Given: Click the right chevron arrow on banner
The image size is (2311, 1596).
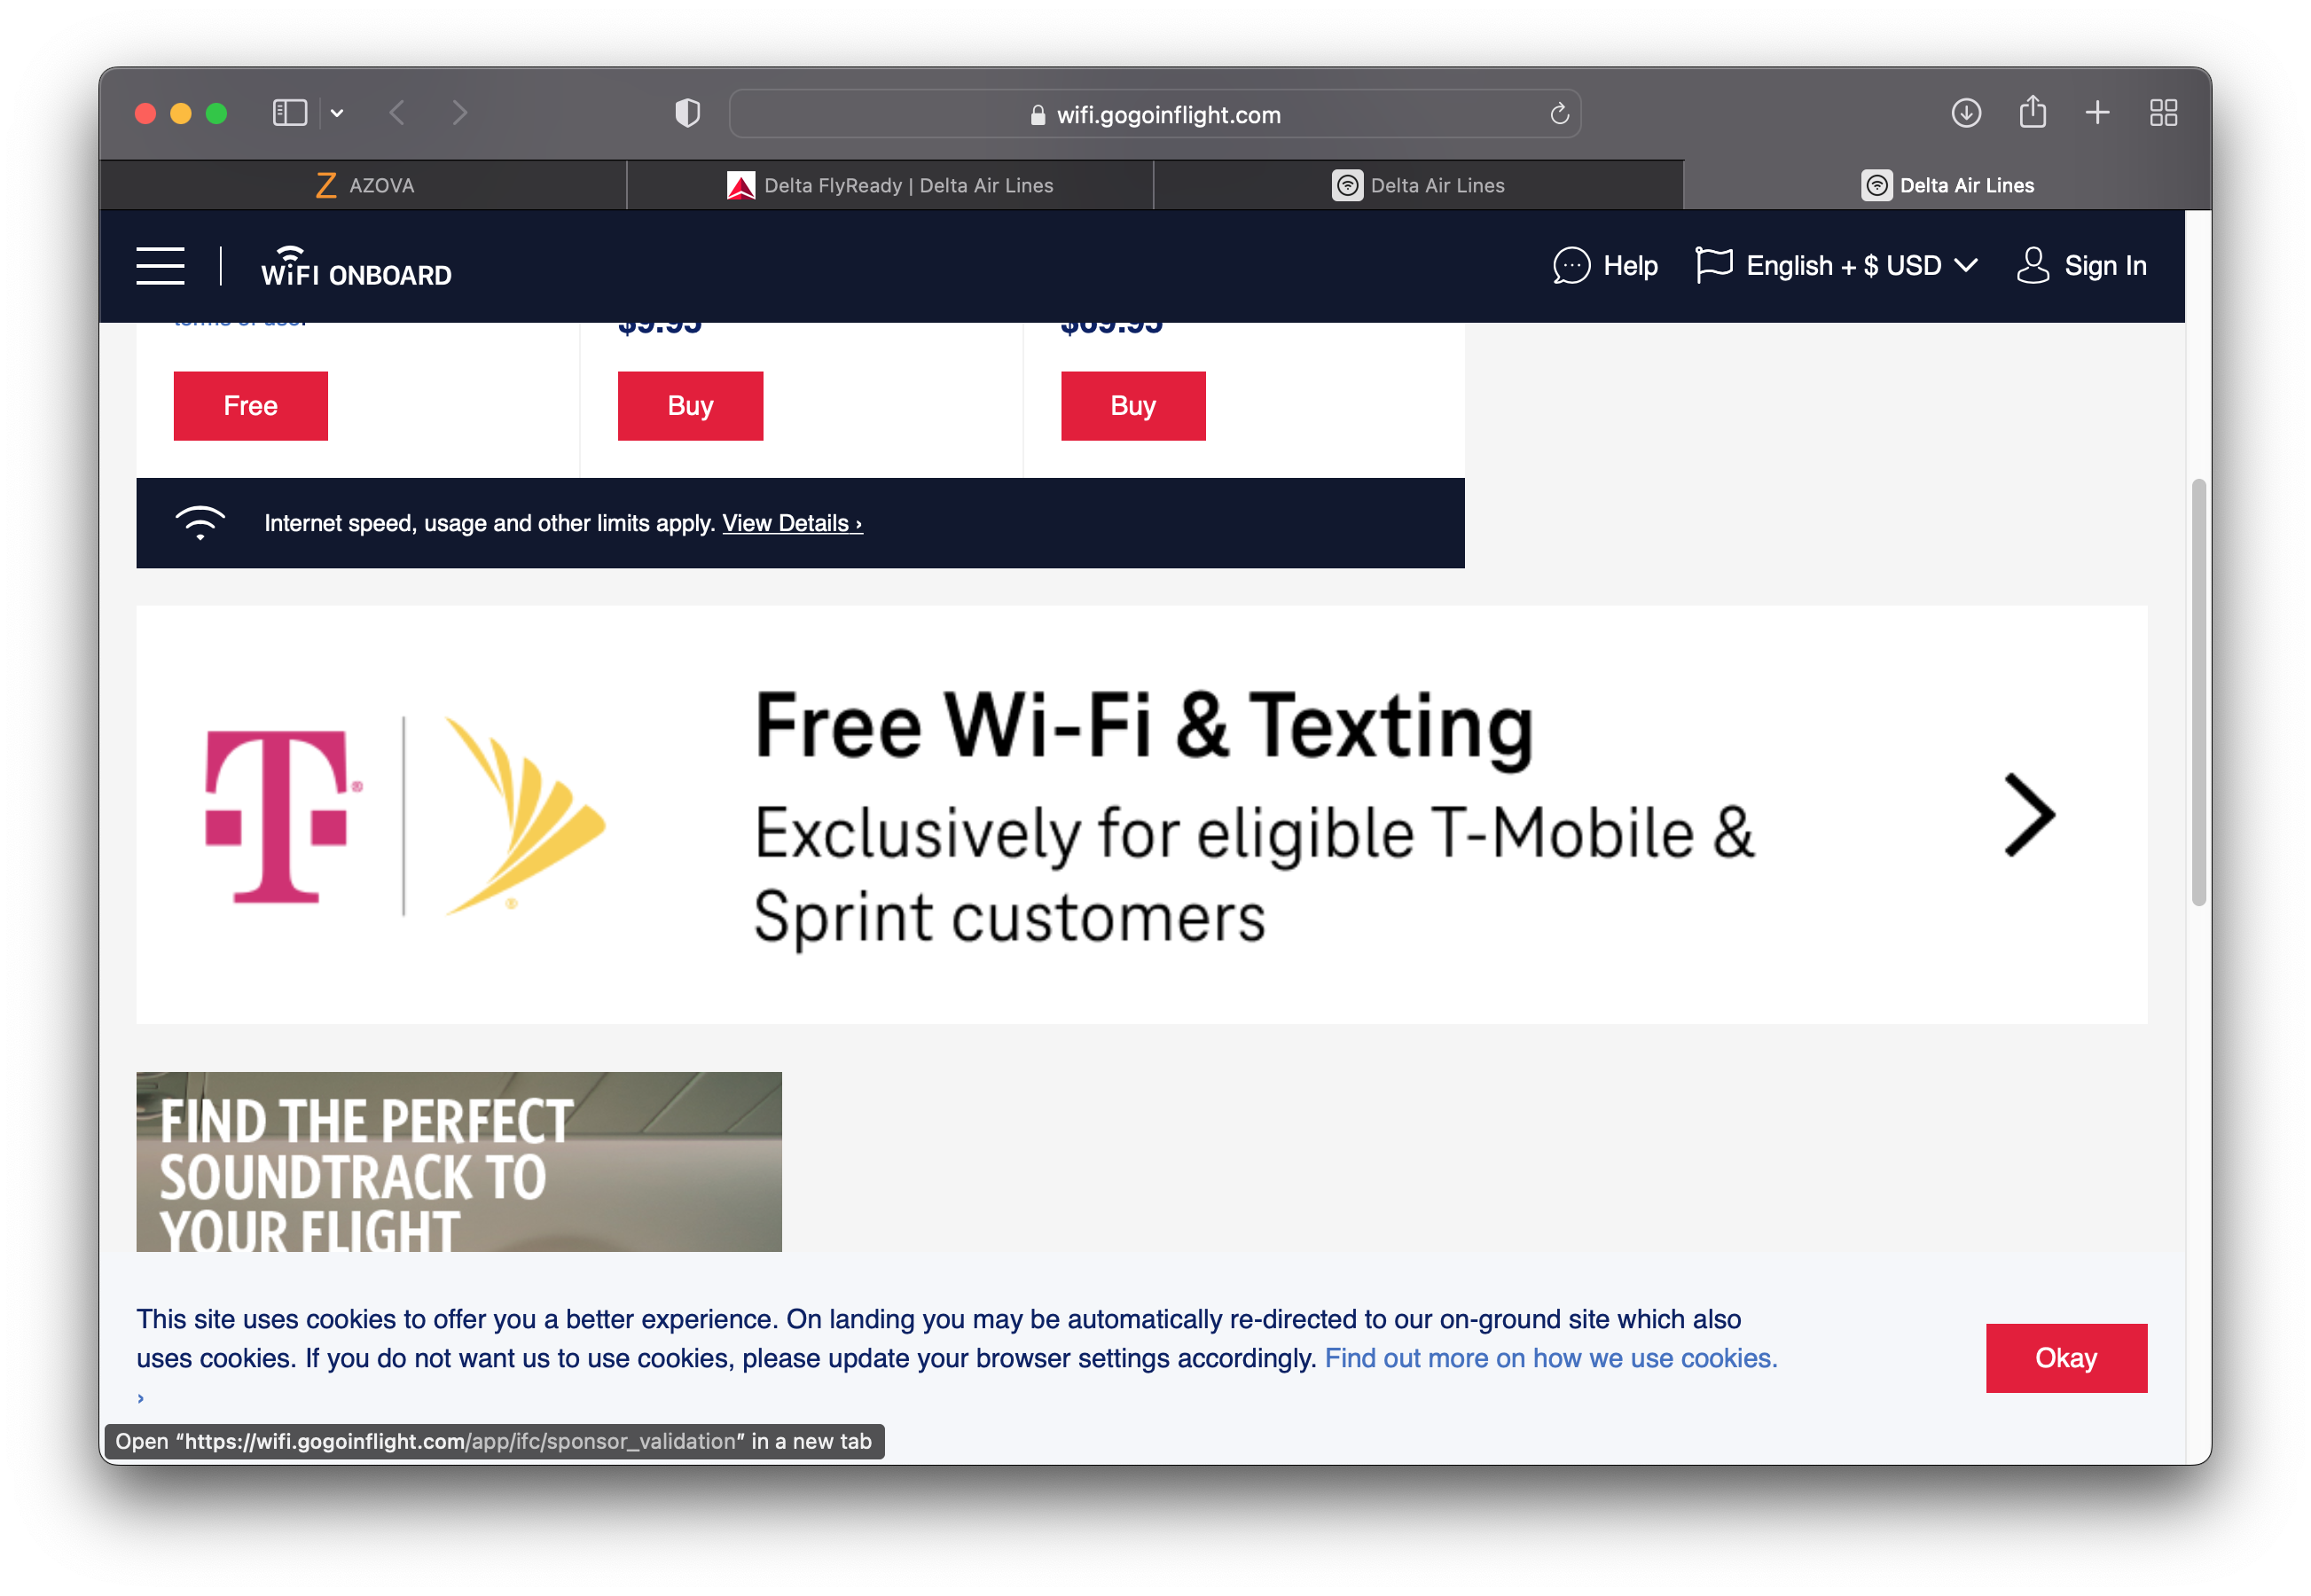Looking at the screenshot, I should click(2029, 815).
